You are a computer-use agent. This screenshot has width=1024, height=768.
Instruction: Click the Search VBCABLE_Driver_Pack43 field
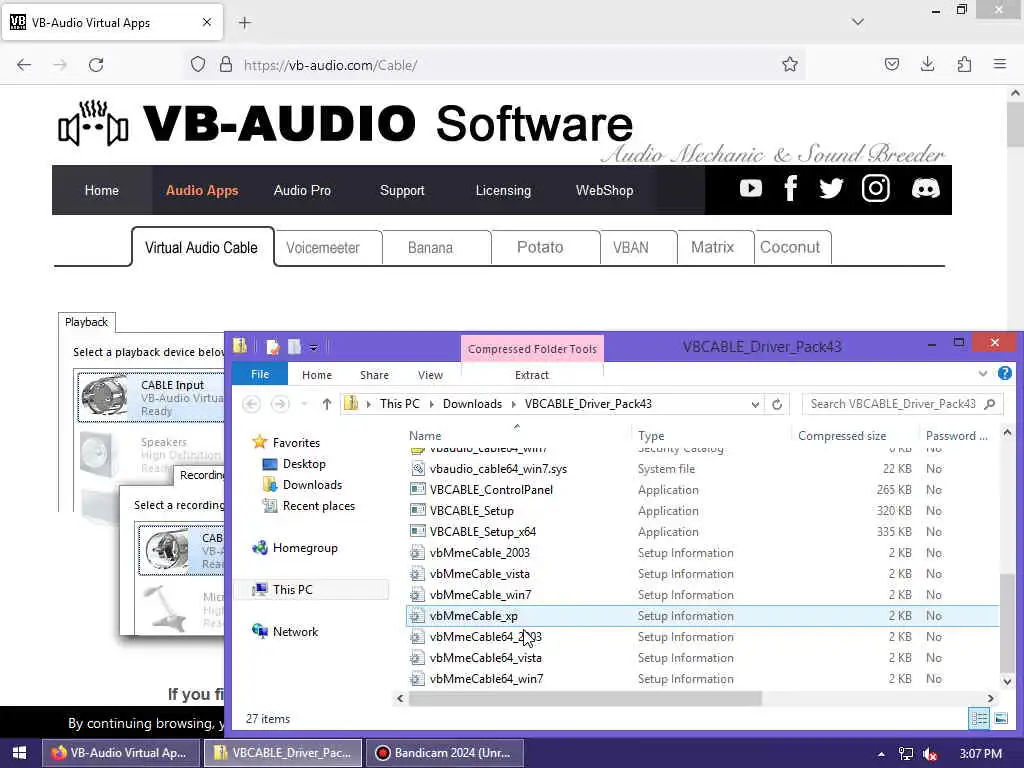pyautogui.click(x=902, y=404)
